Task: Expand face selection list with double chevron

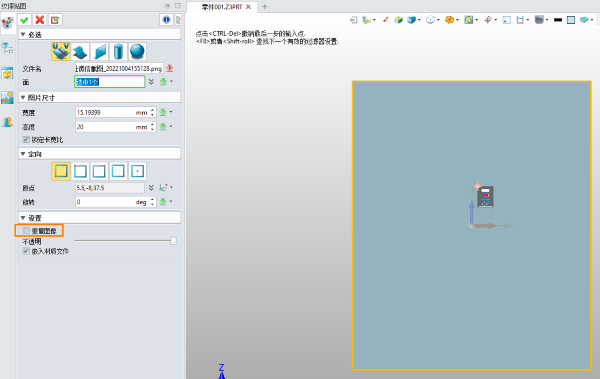Action: click(x=151, y=82)
